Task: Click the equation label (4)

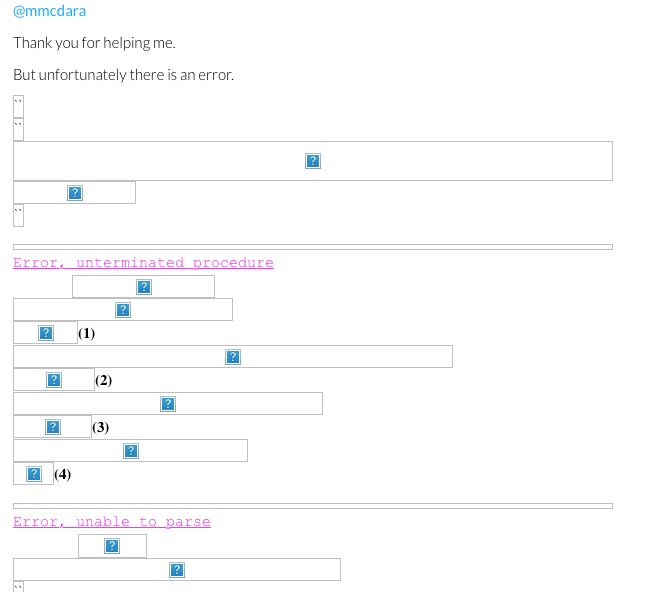Action: 63,474
